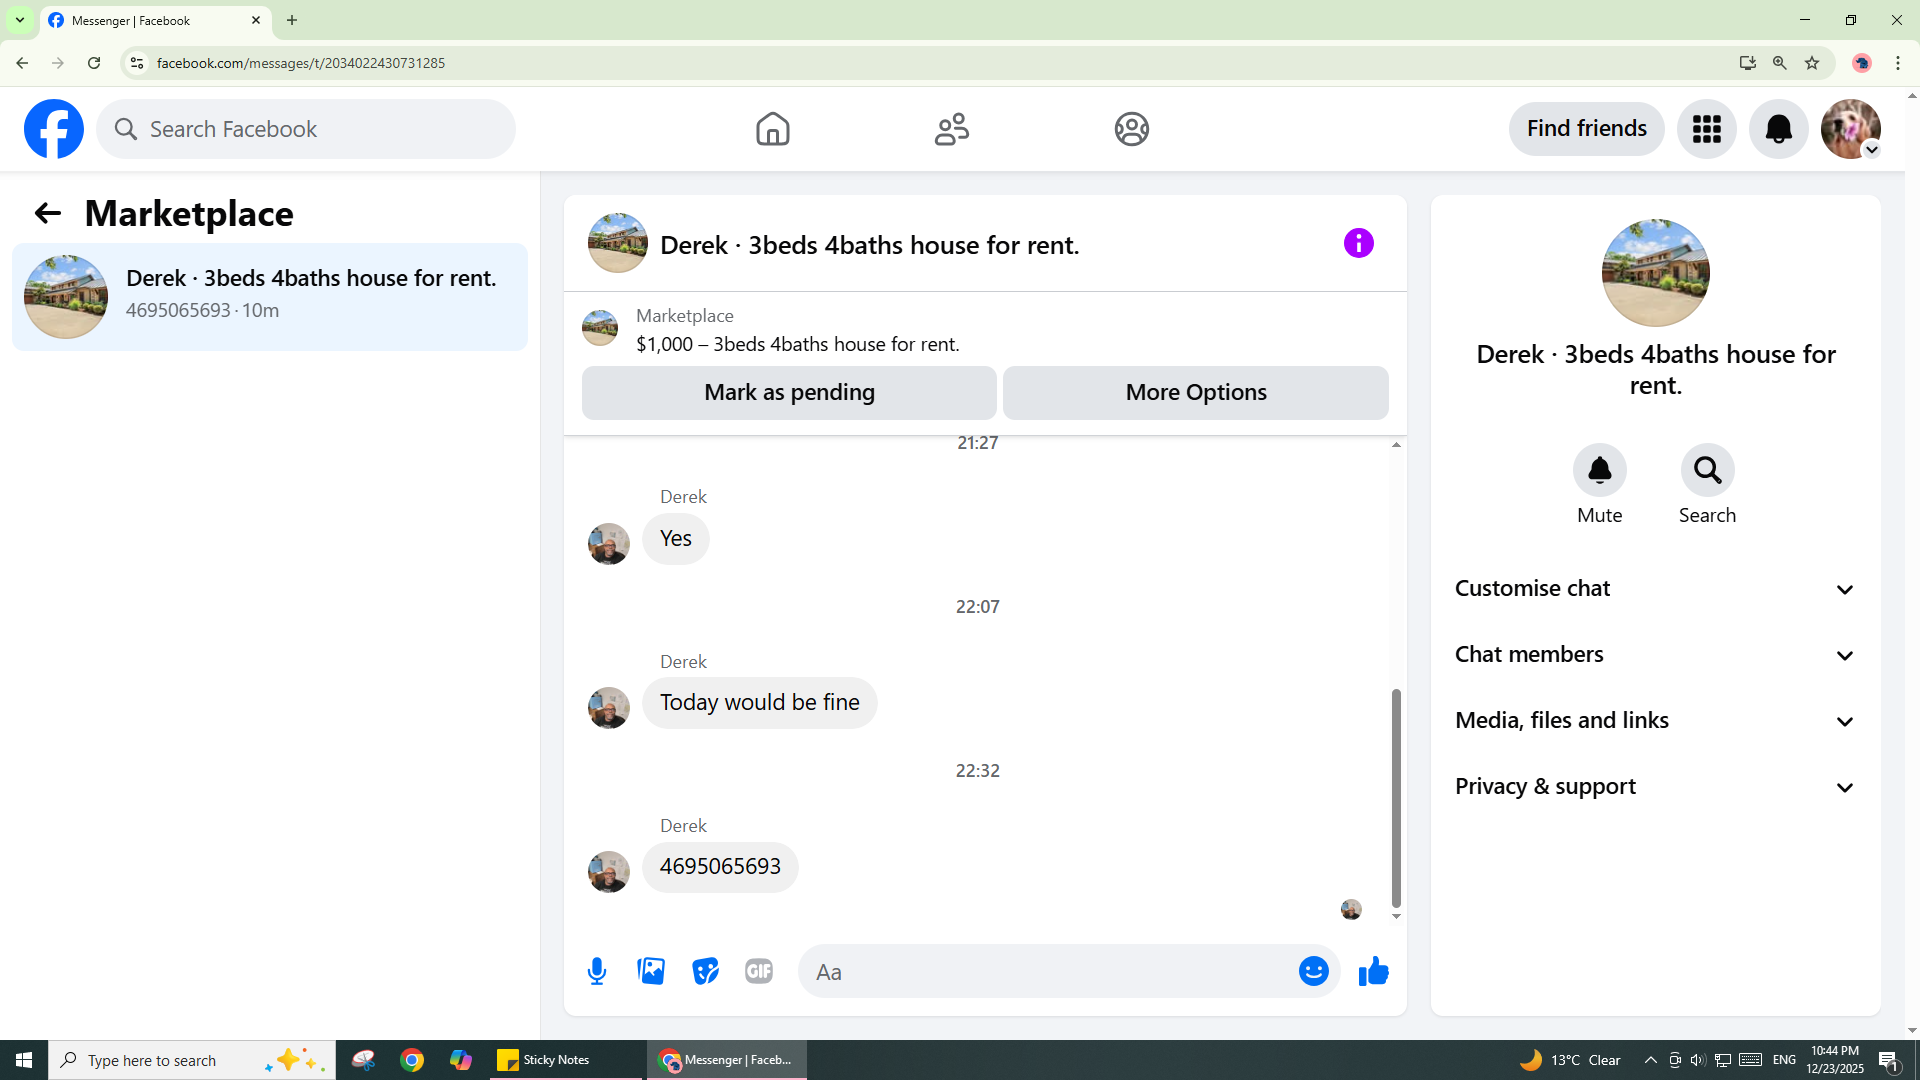Expand Chat members section
The width and height of the screenshot is (1920, 1080).
pyautogui.click(x=1655, y=655)
